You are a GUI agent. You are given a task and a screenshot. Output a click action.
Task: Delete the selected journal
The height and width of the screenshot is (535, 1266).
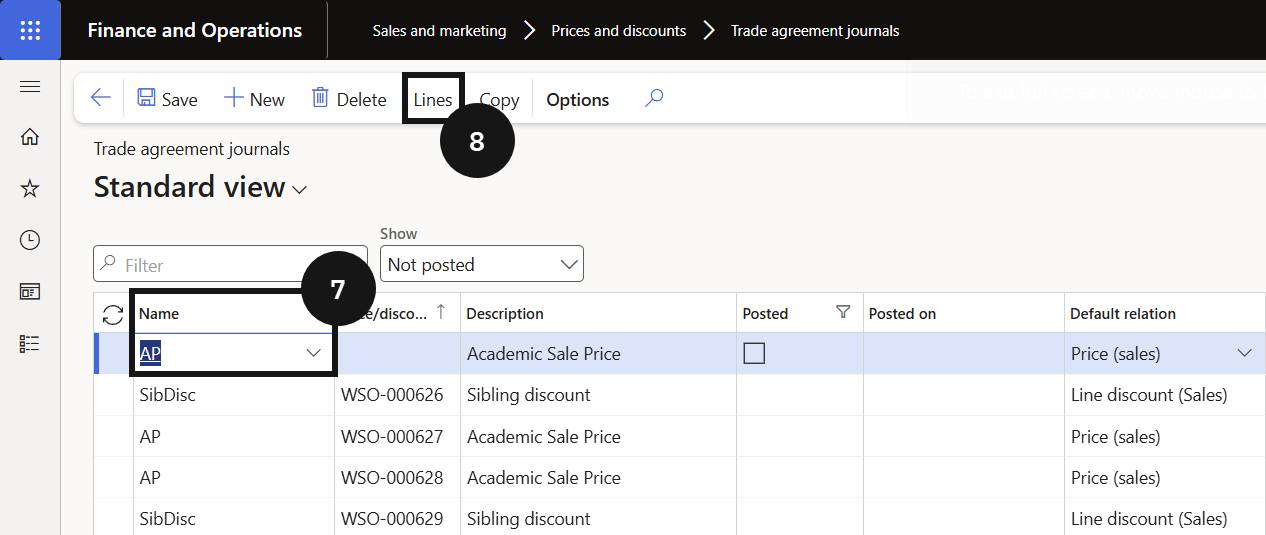(x=349, y=99)
